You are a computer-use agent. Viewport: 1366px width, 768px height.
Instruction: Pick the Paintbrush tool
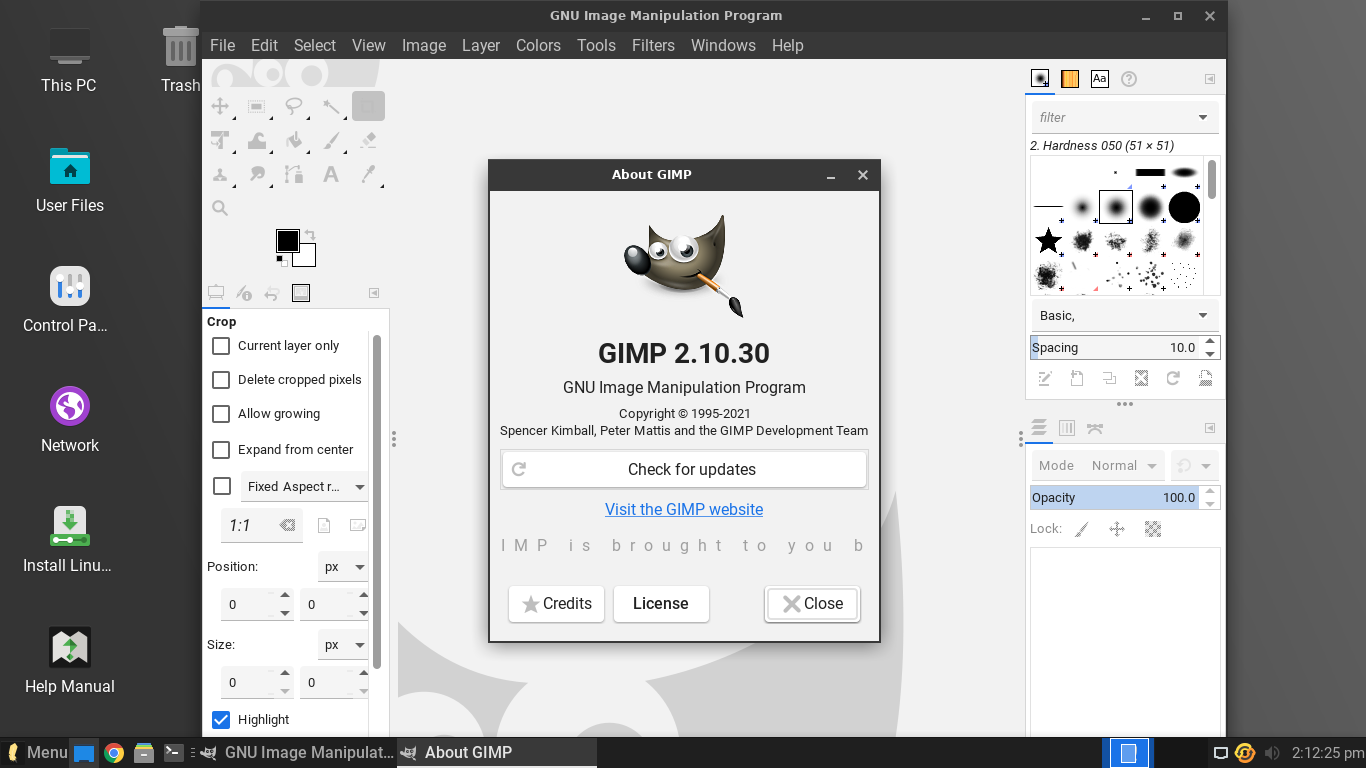(331, 140)
